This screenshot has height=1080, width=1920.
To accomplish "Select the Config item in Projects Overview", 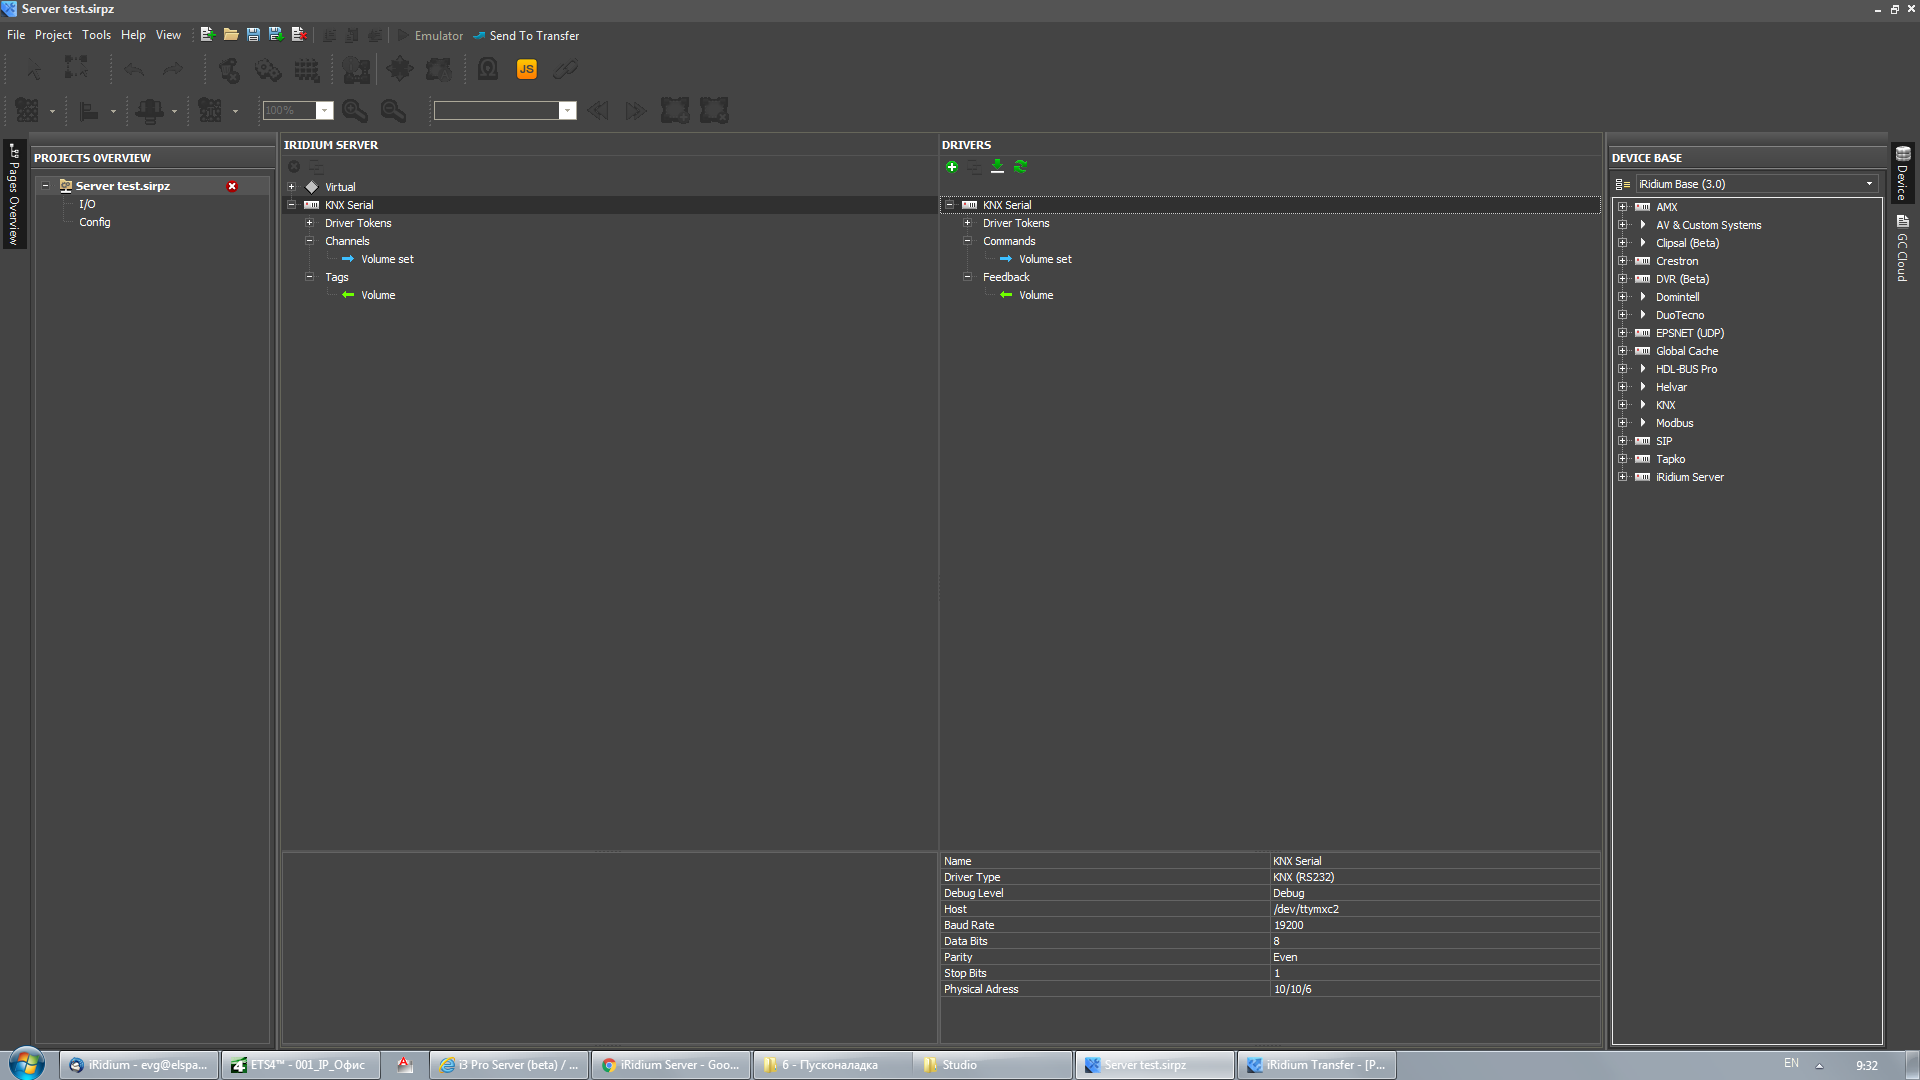I will point(95,222).
